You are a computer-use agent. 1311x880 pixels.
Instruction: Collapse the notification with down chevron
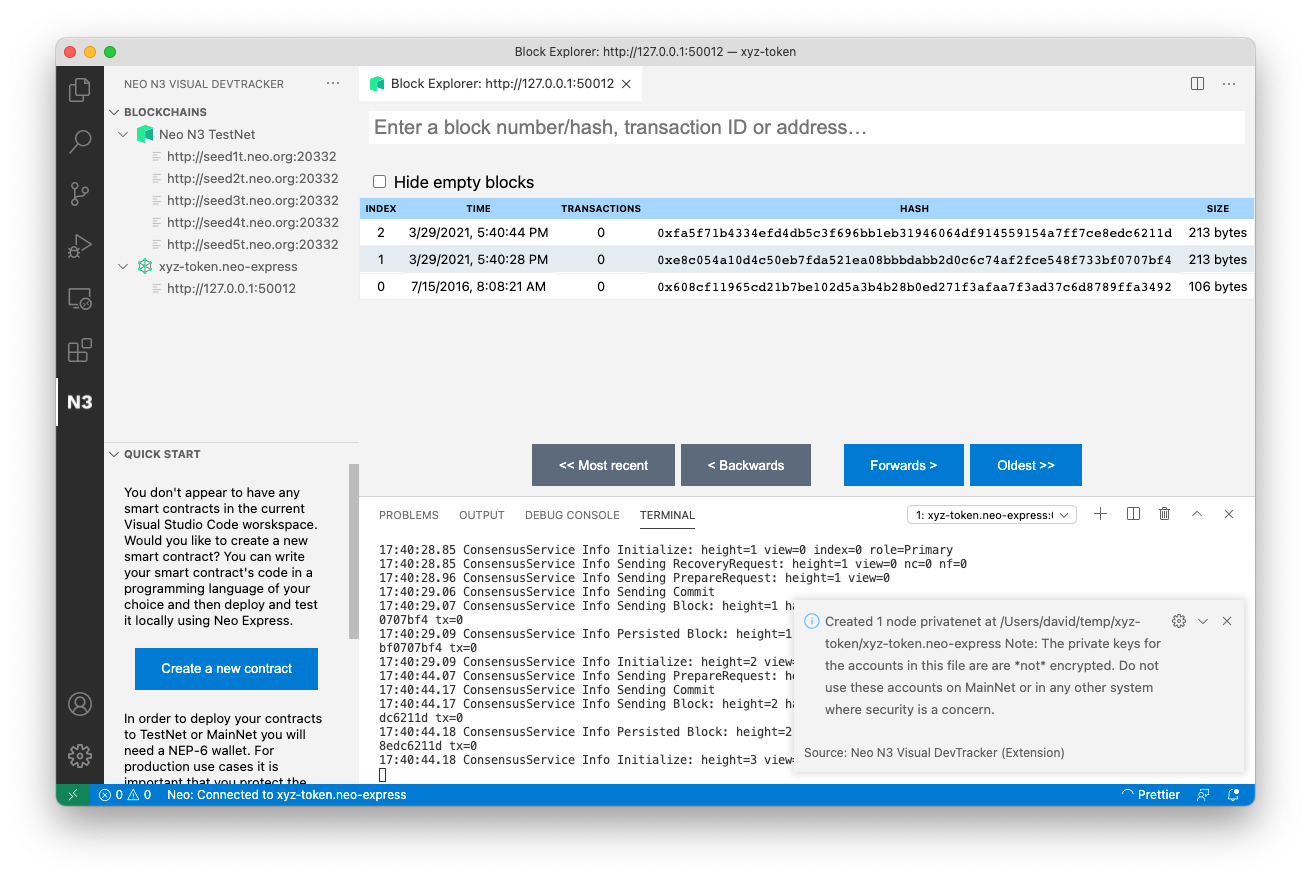pos(1203,621)
